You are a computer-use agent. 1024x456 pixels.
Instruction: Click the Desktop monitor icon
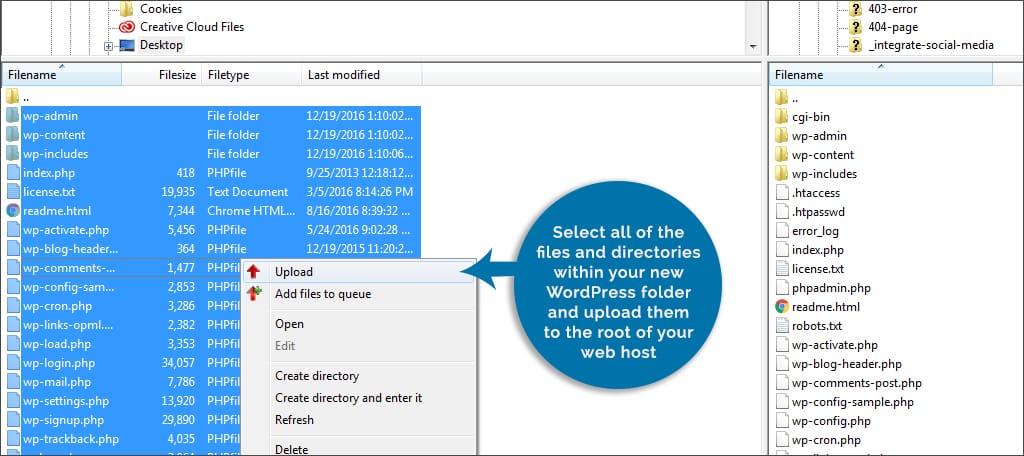(127, 45)
